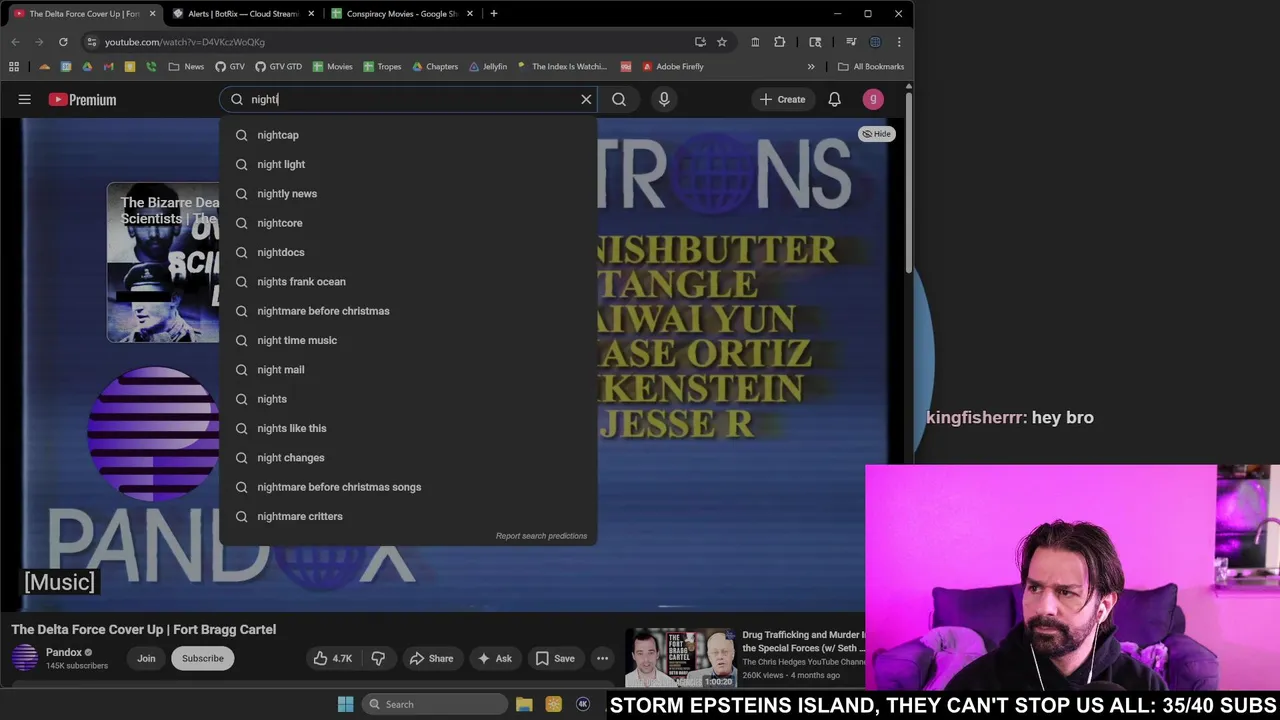The width and height of the screenshot is (1280, 720).
Task: Start voice search with the microphone
Action: 664,99
